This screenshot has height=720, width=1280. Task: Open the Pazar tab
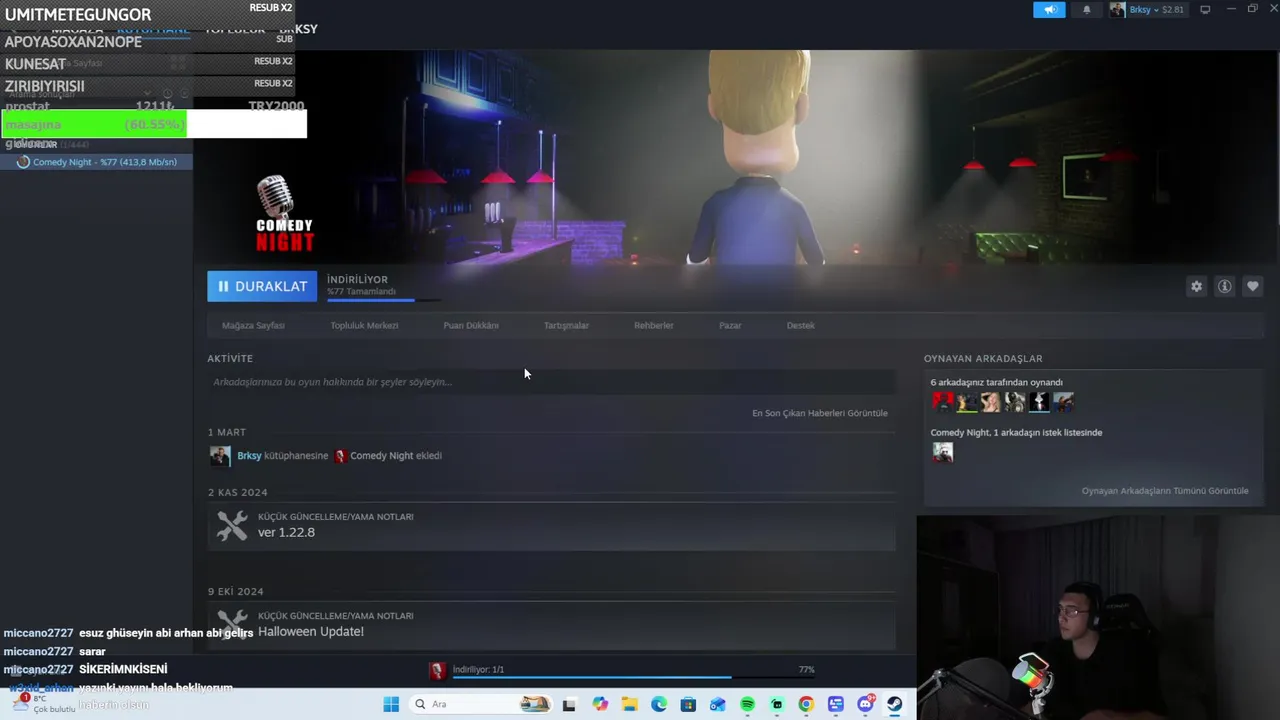click(x=730, y=325)
